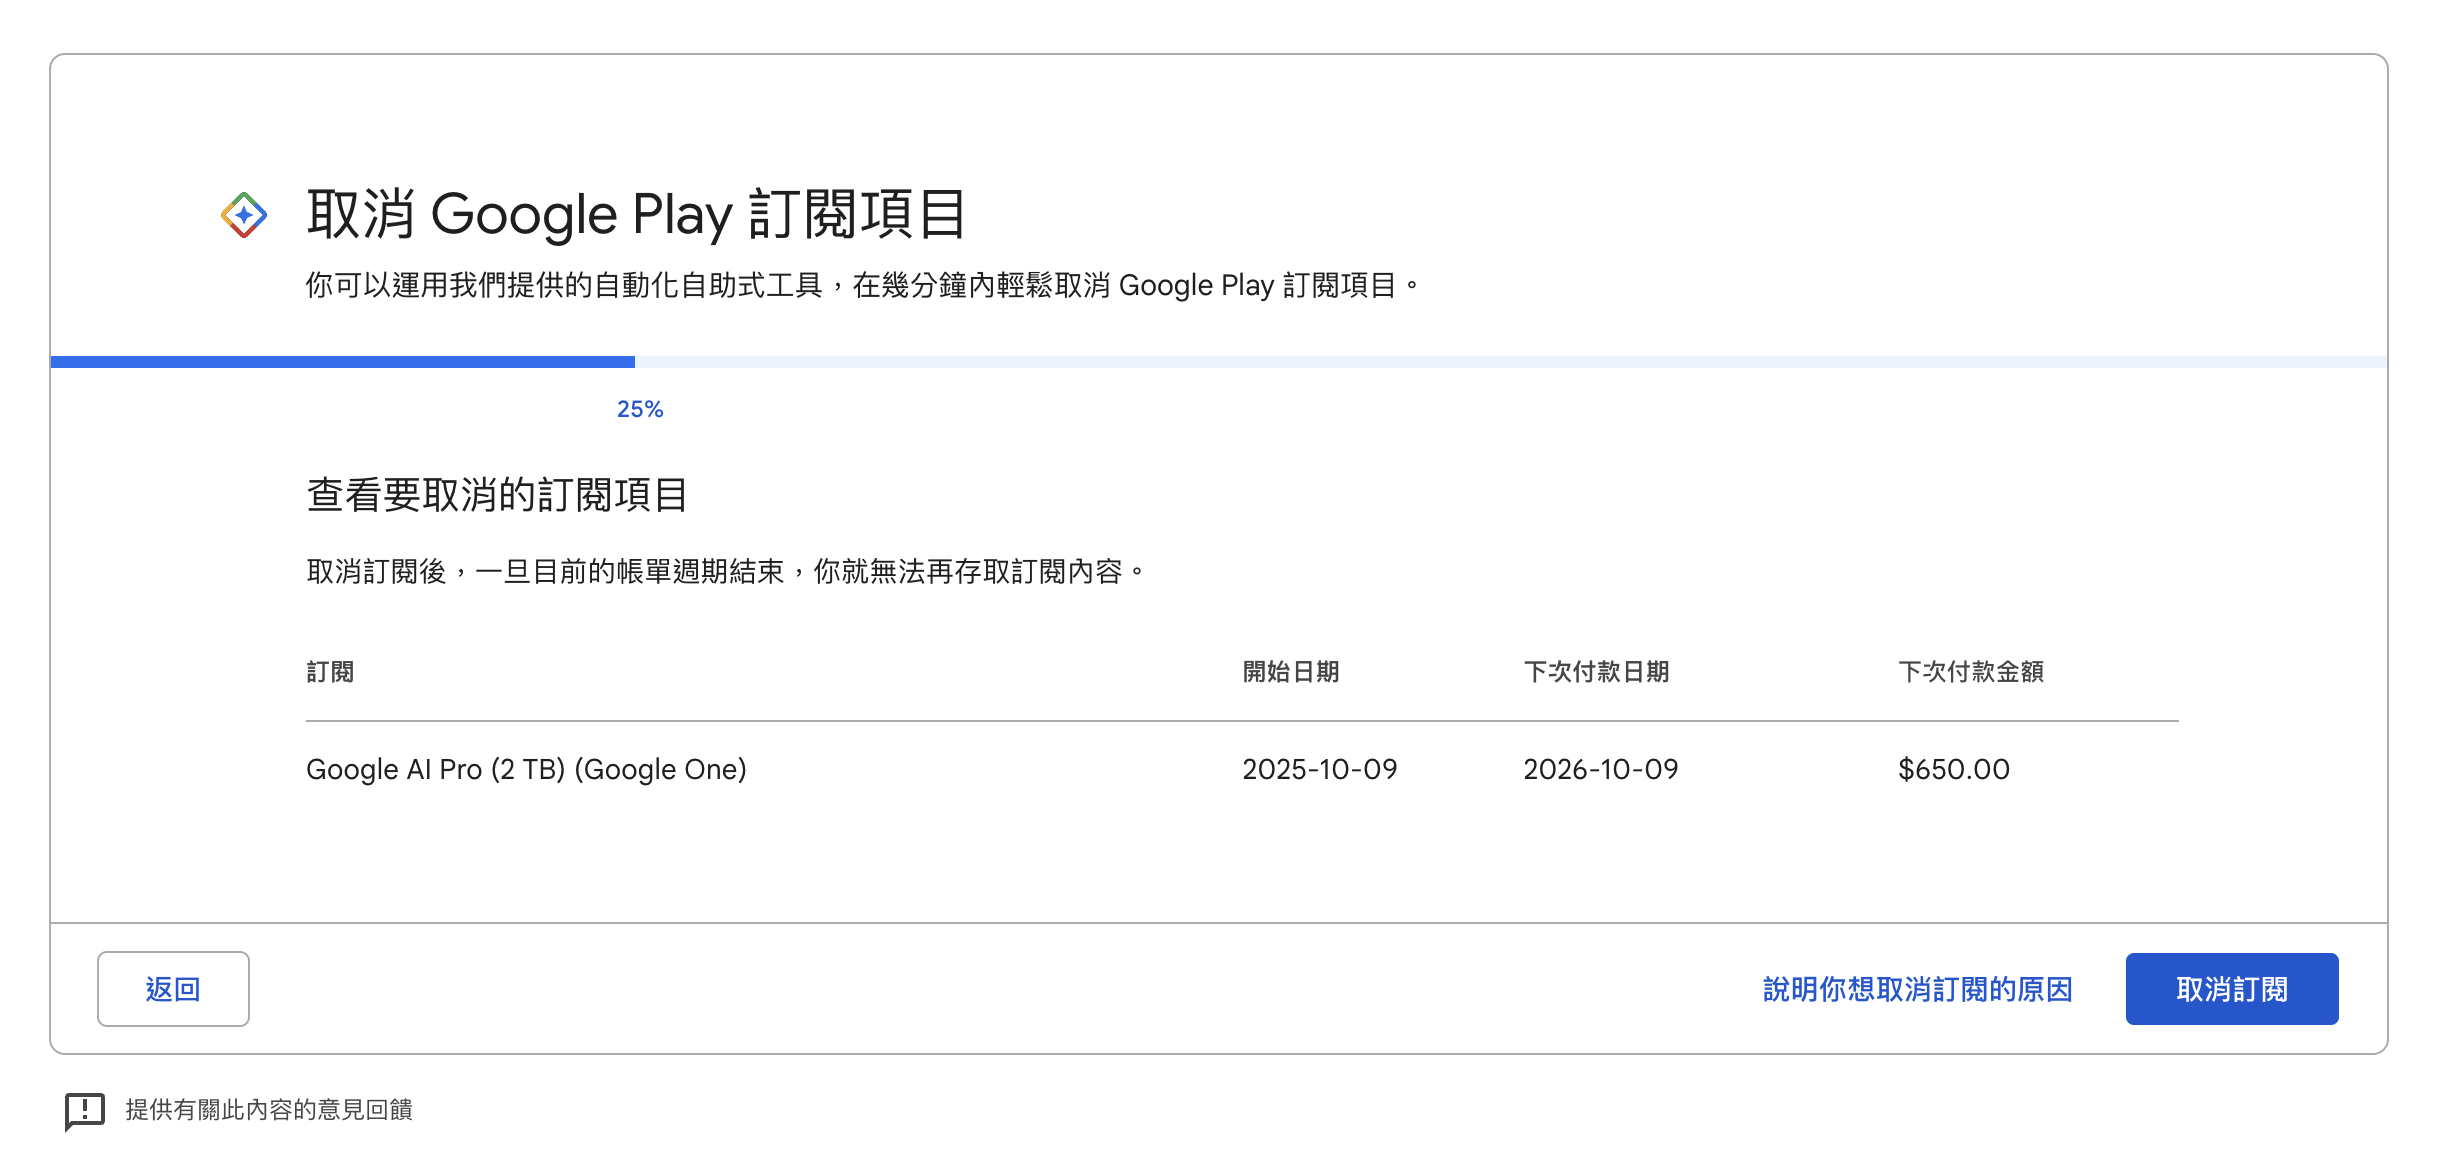The image size is (2445, 1167).
Task: Click the 25% progress label
Action: [x=640, y=409]
